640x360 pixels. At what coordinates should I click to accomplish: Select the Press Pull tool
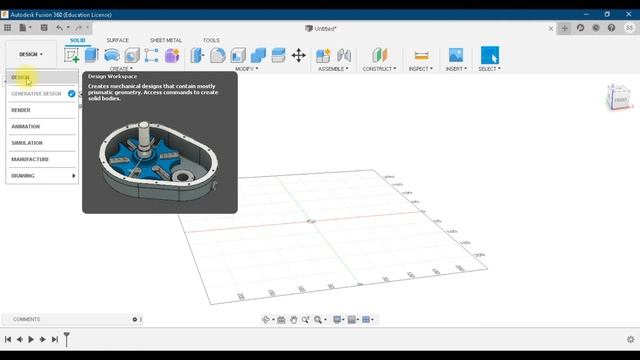click(x=197, y=55)
